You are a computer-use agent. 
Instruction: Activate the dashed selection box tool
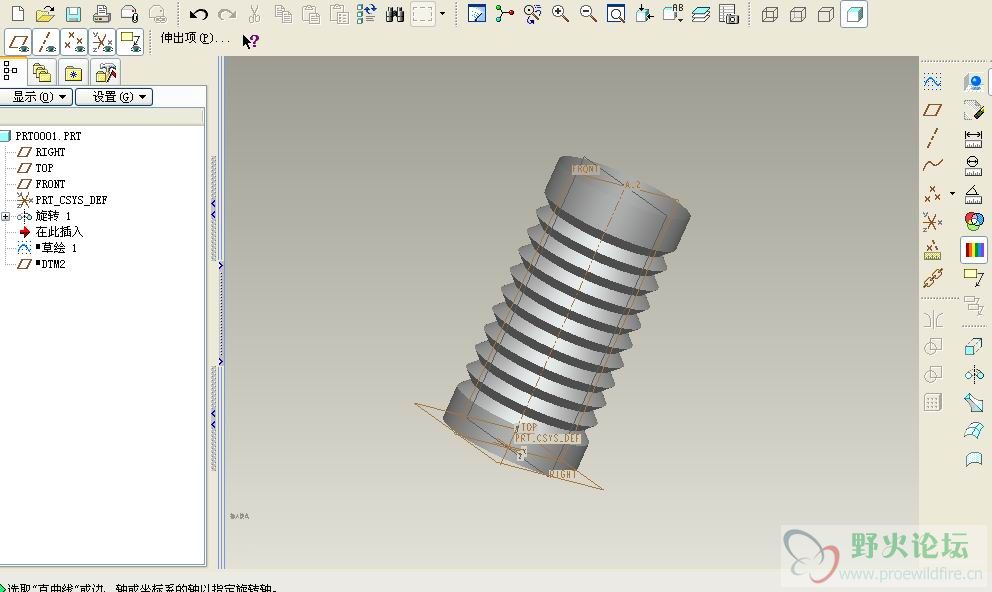[x=423, y=14]
